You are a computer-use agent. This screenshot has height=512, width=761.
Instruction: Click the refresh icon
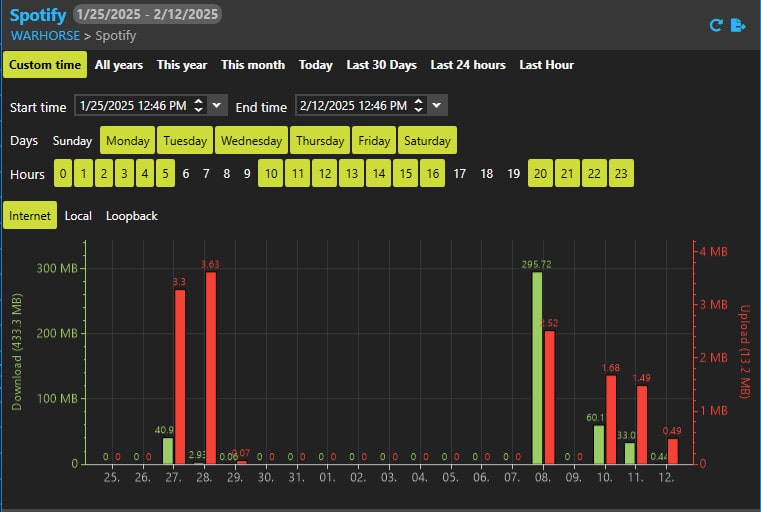click(716, 25)
